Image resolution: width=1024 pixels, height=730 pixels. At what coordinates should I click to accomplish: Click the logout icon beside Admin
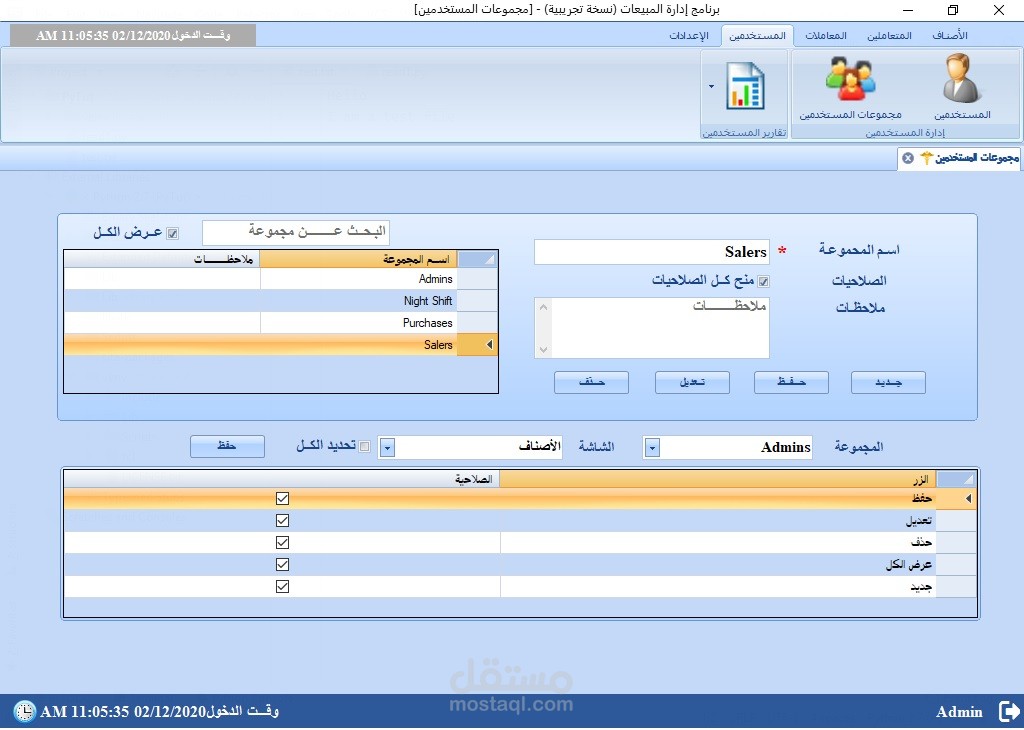coord(1009,711)
